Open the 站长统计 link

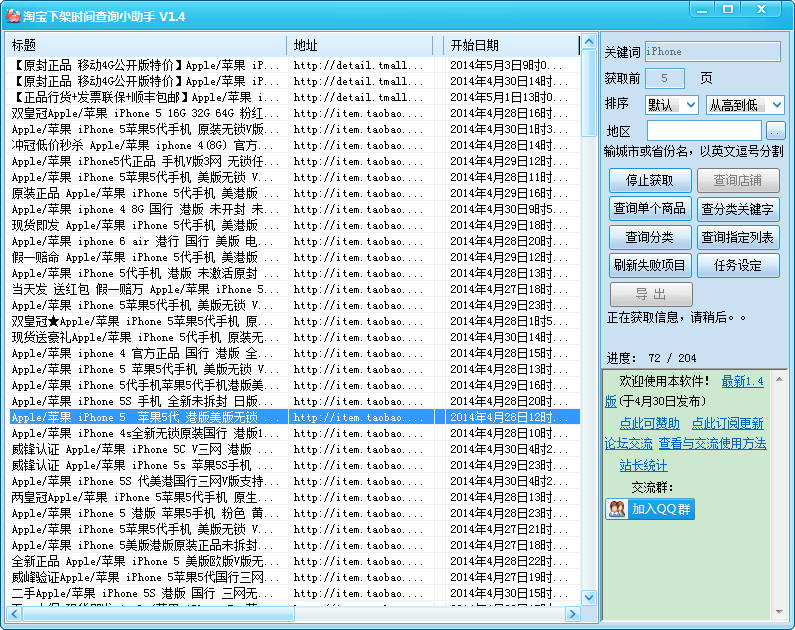coord(643,465)
